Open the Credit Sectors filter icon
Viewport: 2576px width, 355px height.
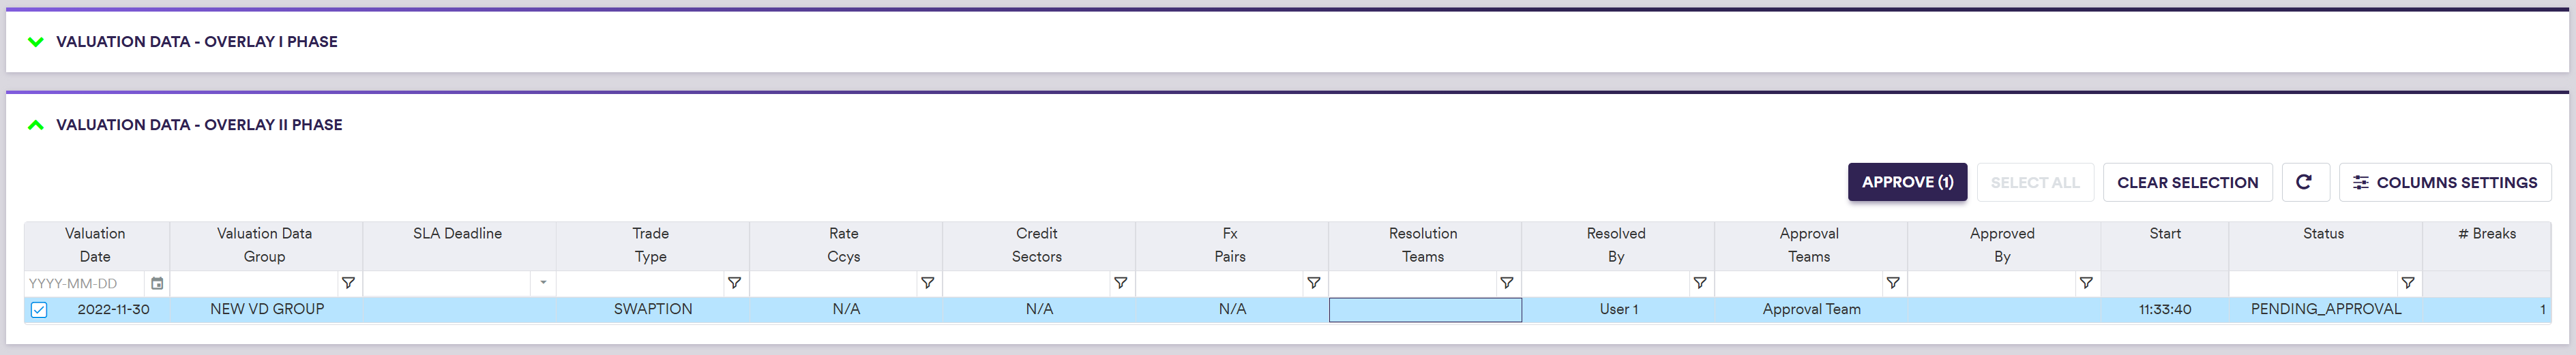(x=1120, y=284)
